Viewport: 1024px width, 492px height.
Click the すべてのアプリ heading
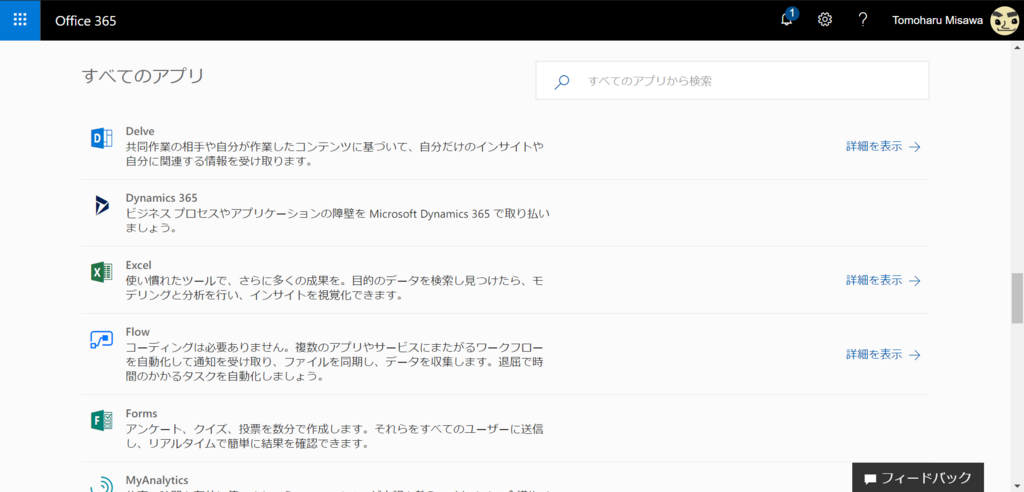tap(143, 76)
